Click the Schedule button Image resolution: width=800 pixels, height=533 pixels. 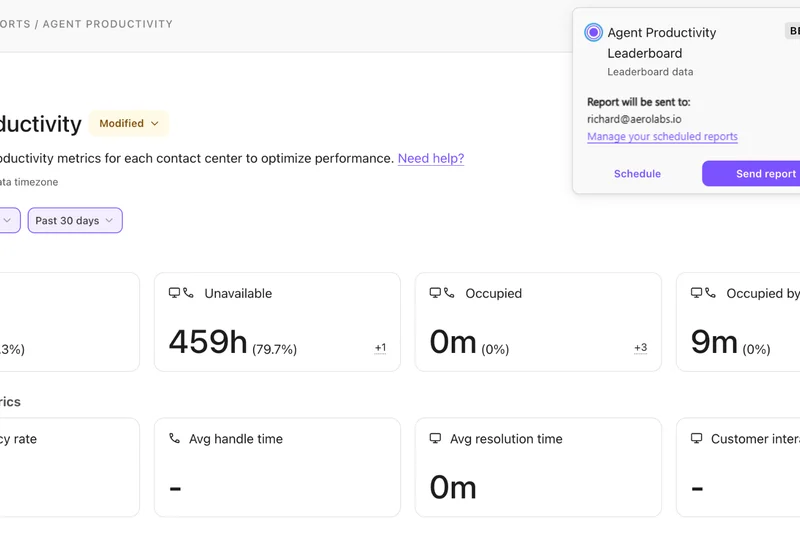(637, 174)
